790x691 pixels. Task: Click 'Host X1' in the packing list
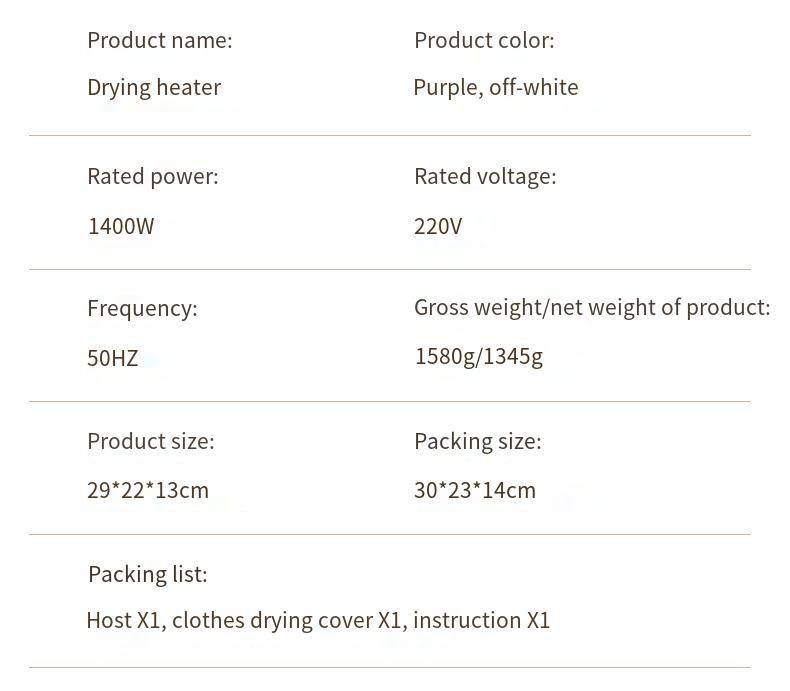tap(123, 620)
